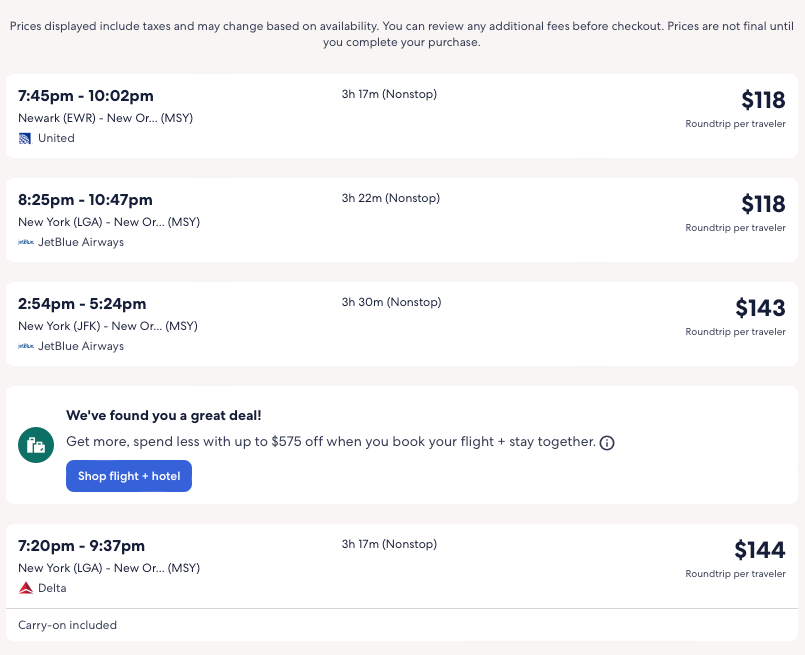Click JetBlue logo on 8:25pm flight
The width and height of the screenshot is (805, 655).
click(x=26, y=242)
